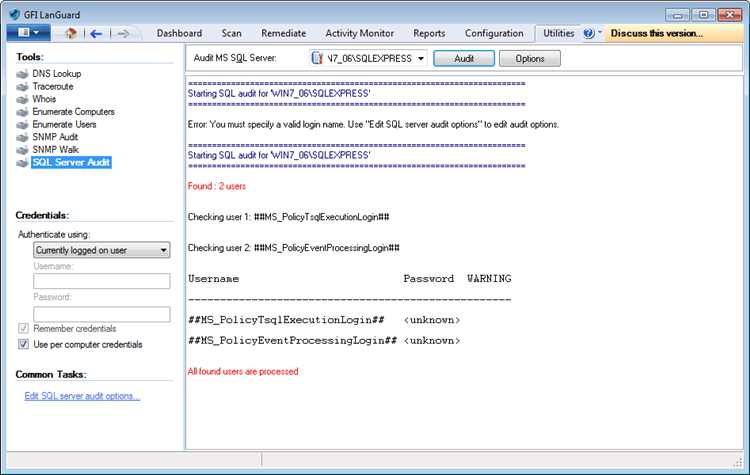Viewport: 750px width, 475px height.
Task: Click the Audit button
Action: (x=464, y=58)
